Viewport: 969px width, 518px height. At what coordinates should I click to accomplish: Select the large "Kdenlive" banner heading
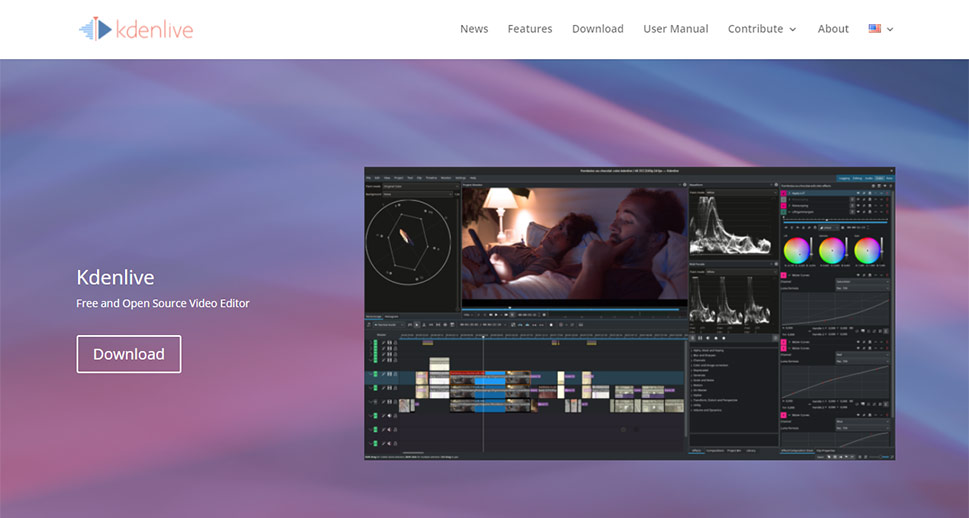point(116,277)
